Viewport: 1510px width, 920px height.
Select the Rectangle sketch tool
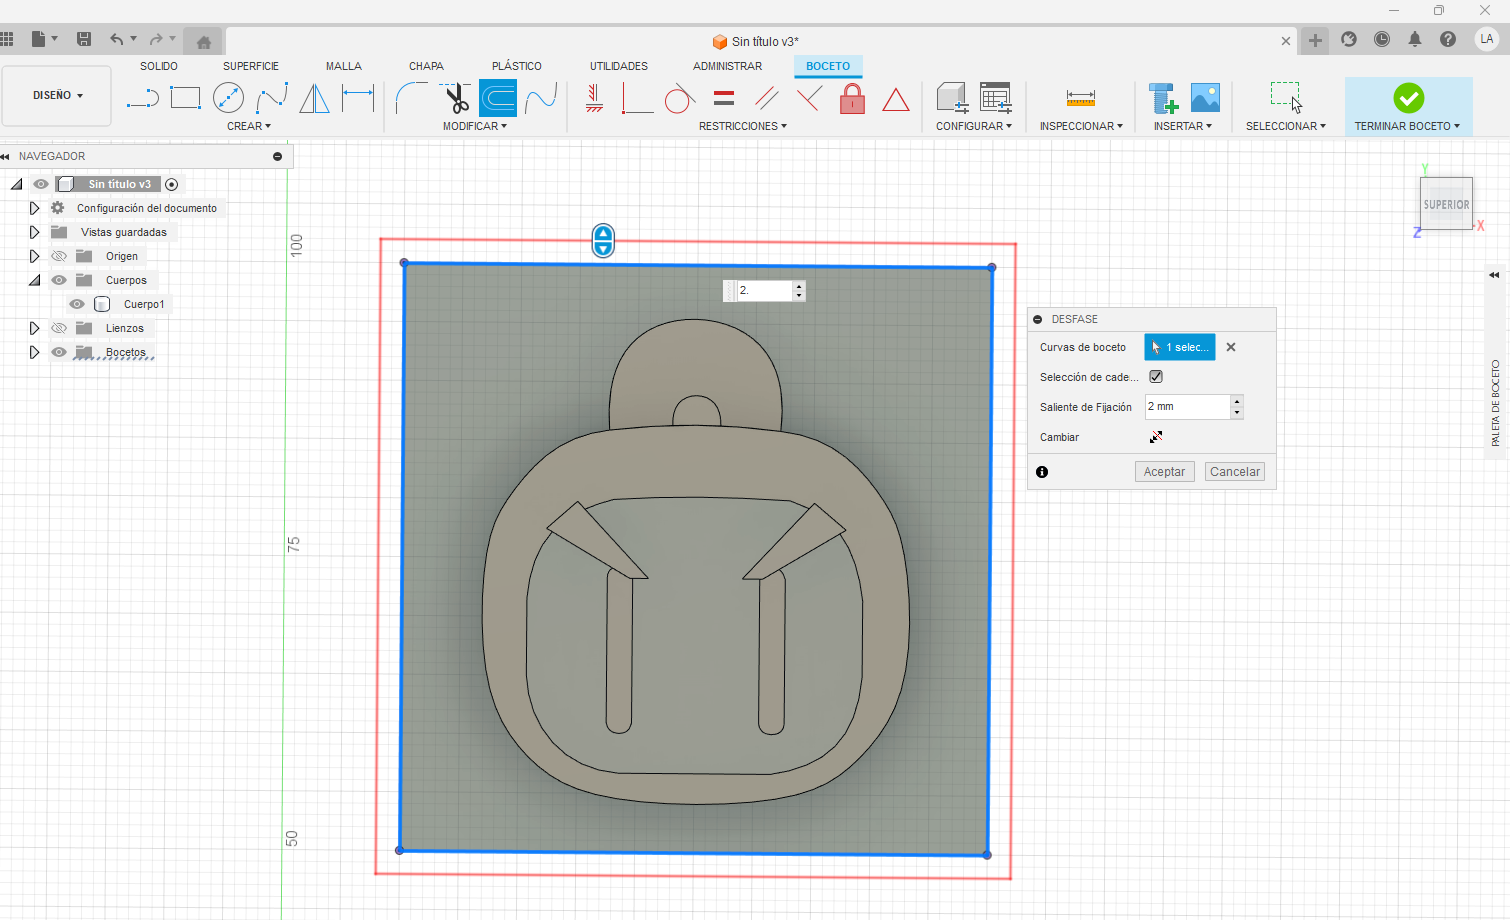[x=186, y=98]
